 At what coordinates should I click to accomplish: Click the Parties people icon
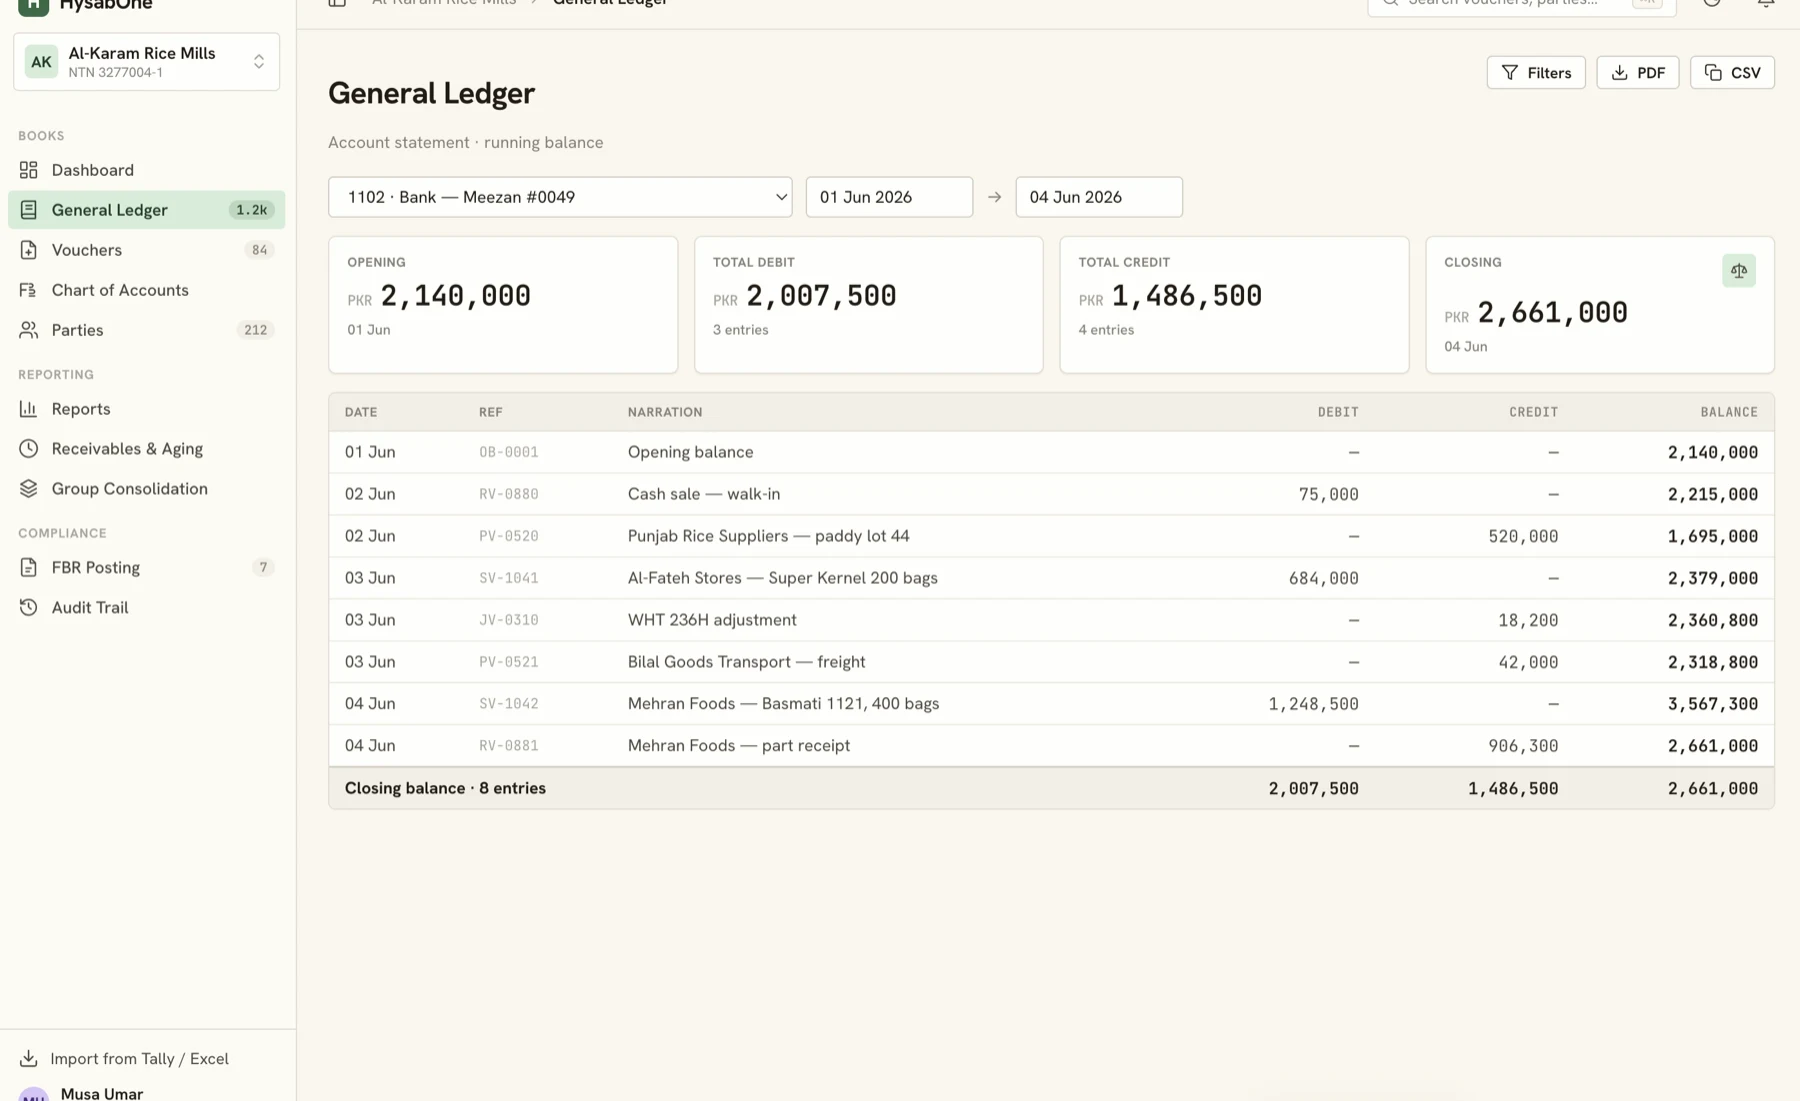tap(28, 330)
